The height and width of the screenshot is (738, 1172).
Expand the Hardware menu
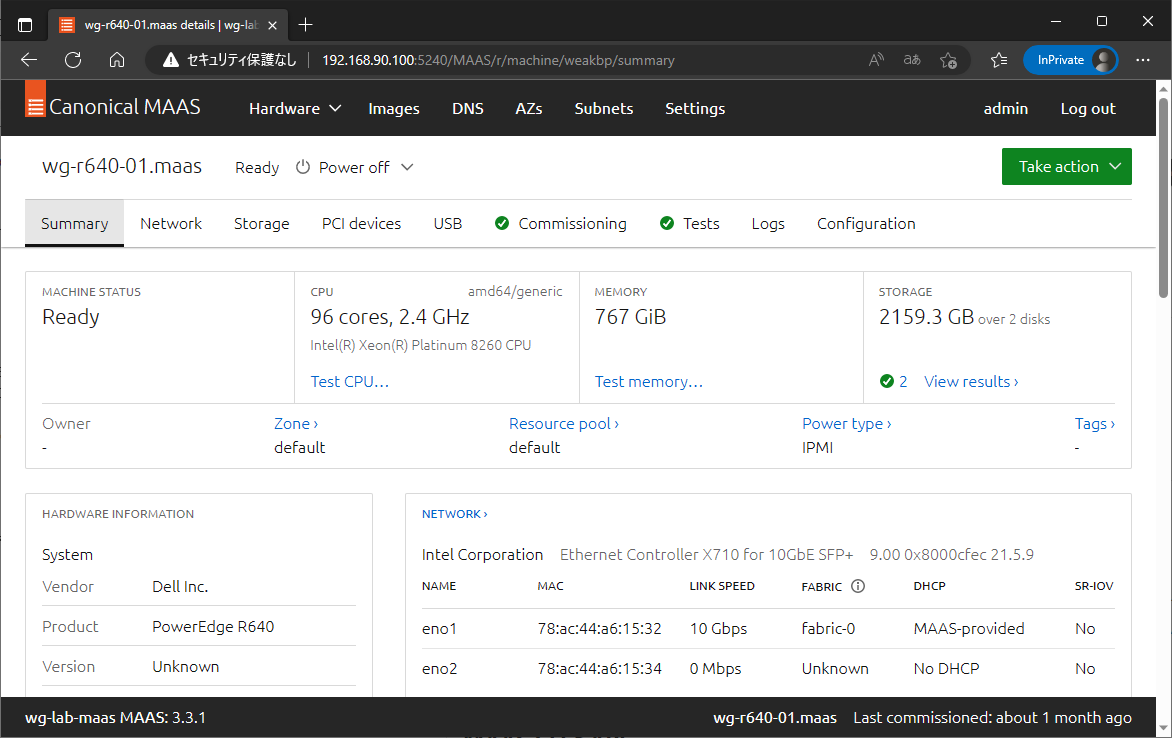click(294, 108)
